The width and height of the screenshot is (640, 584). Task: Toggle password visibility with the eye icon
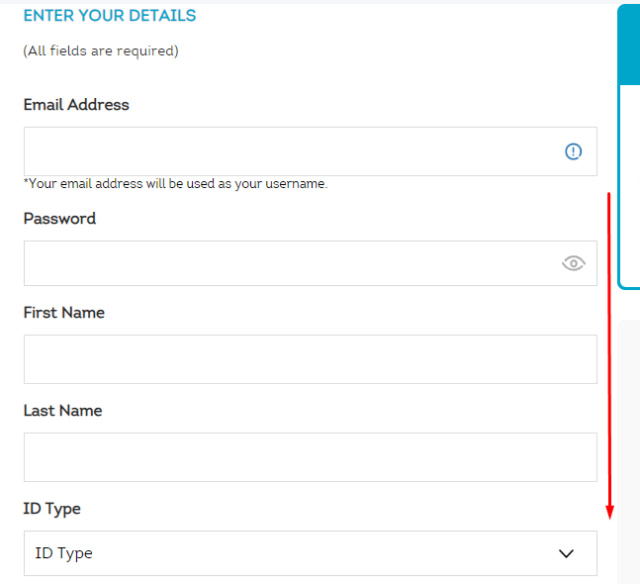click(x=573, y=263)
